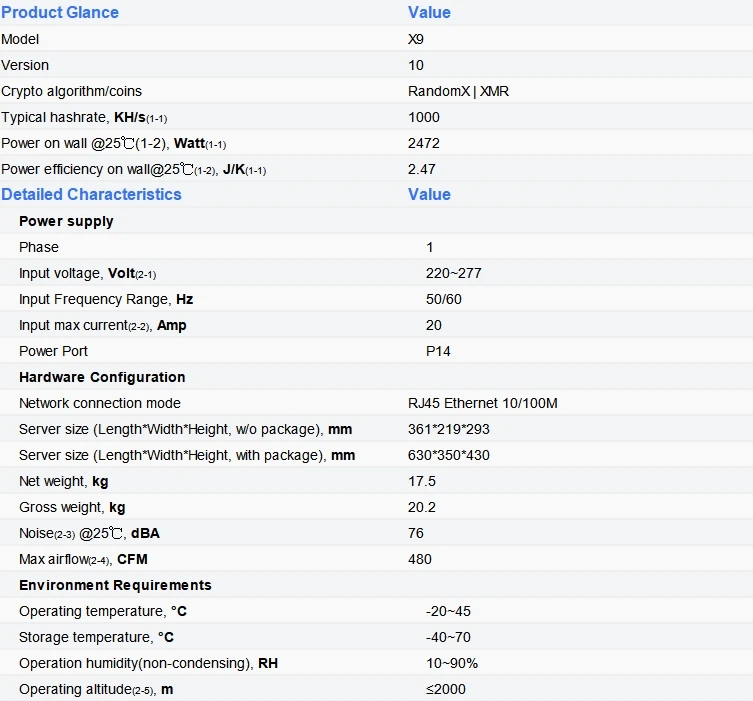This screenshot has width=753, height=701.
Task: Click the 'Power Port' label
Action: point(53,351)
